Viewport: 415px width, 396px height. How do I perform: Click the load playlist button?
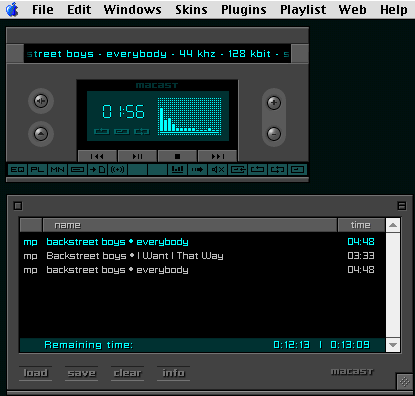[35, 373]
